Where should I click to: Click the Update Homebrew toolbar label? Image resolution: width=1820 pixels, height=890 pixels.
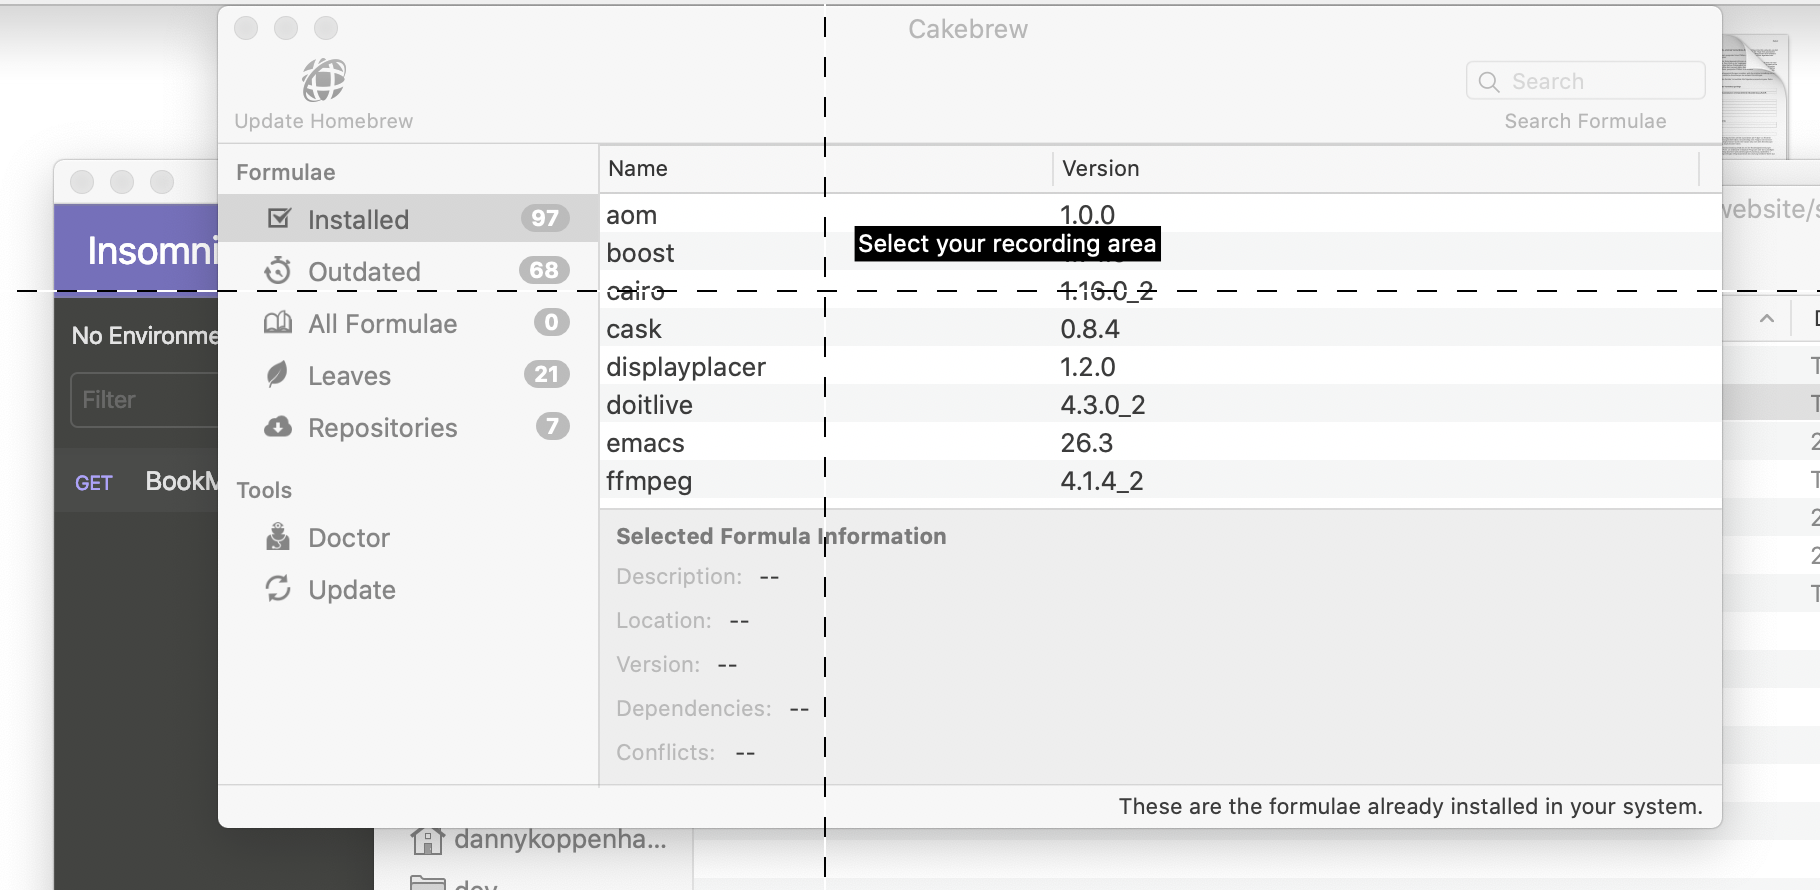[x=324, y=121]
